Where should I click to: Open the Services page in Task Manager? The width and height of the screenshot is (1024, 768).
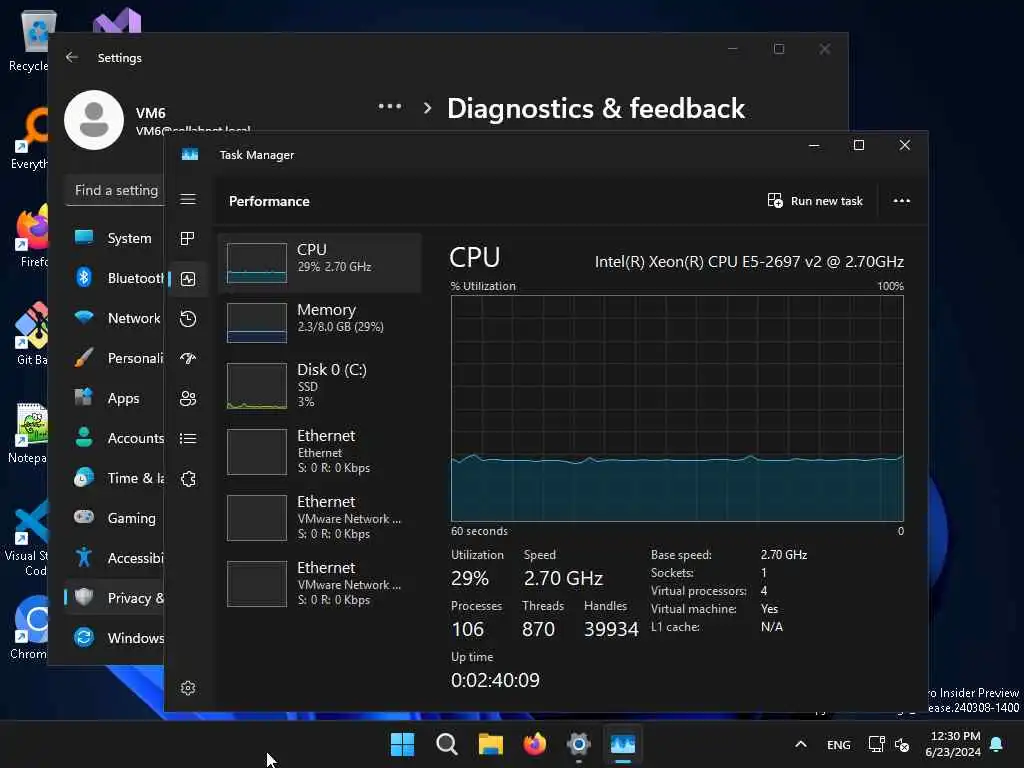(188, 479)
